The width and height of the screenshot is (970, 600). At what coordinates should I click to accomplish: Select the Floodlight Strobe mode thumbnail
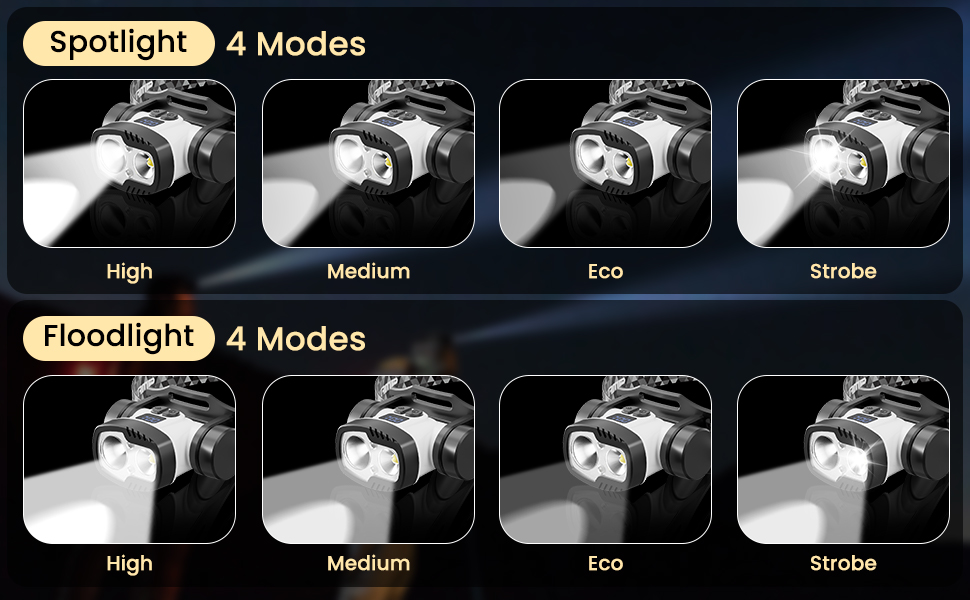point(843,459)
